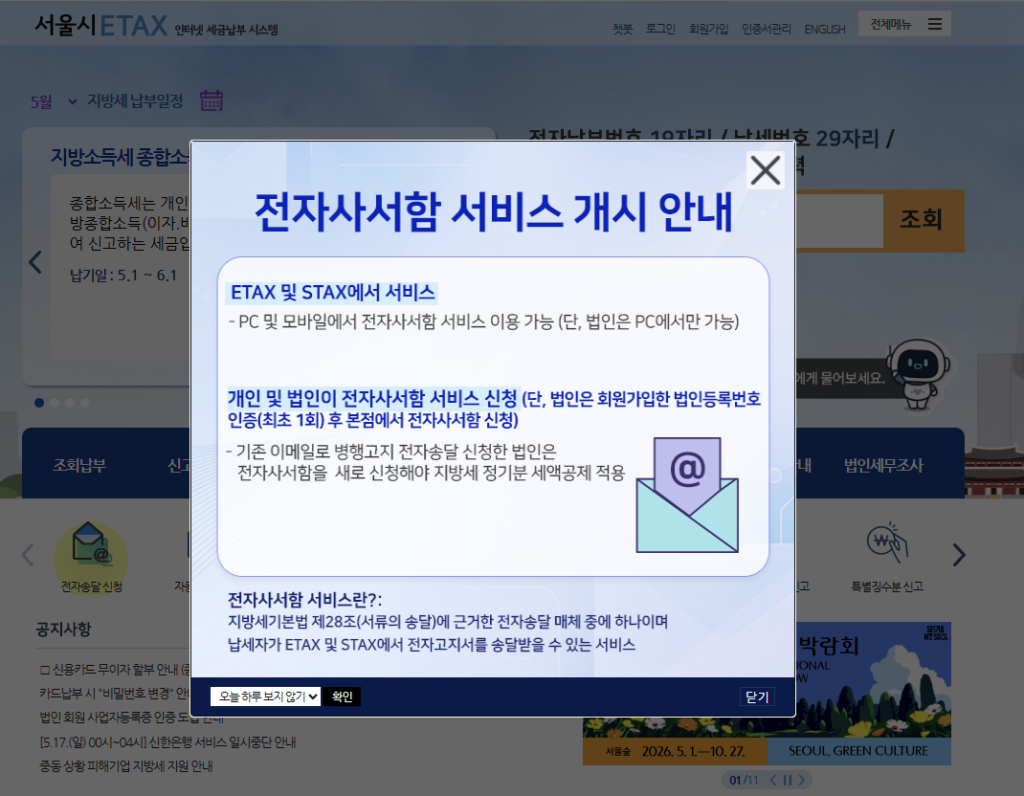Select the first carousel dot indicator
Screen dimensions: 1024x796
click(x=39, y=402)
